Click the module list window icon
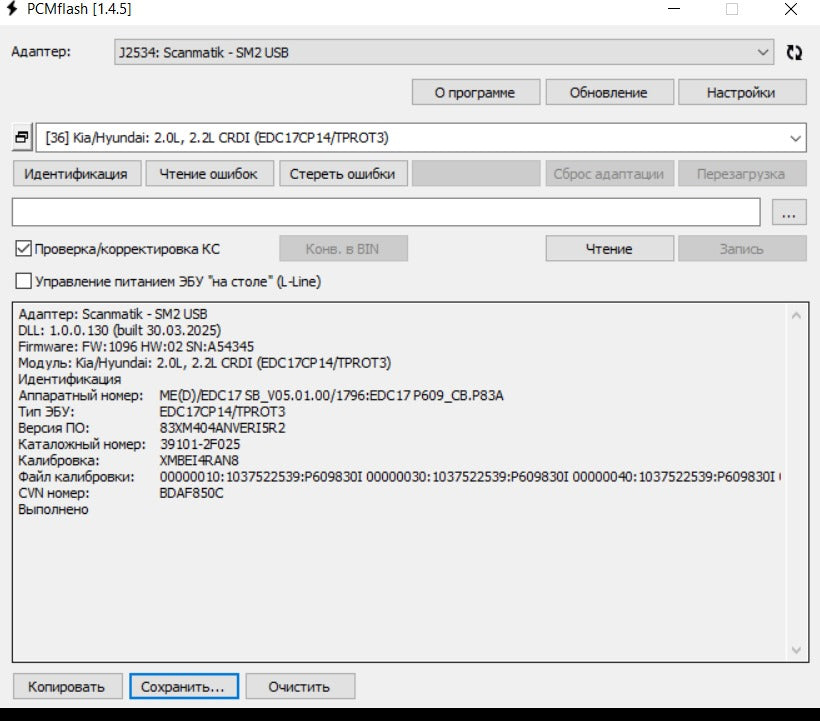This screenshot has height=721, width=820. pyautogui.click(x=22, y=137)
